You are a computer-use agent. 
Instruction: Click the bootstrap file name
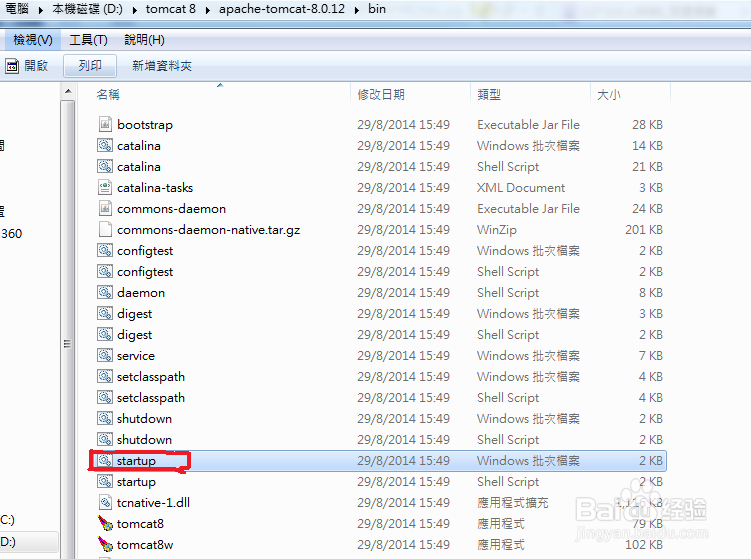tap(145, 125)
